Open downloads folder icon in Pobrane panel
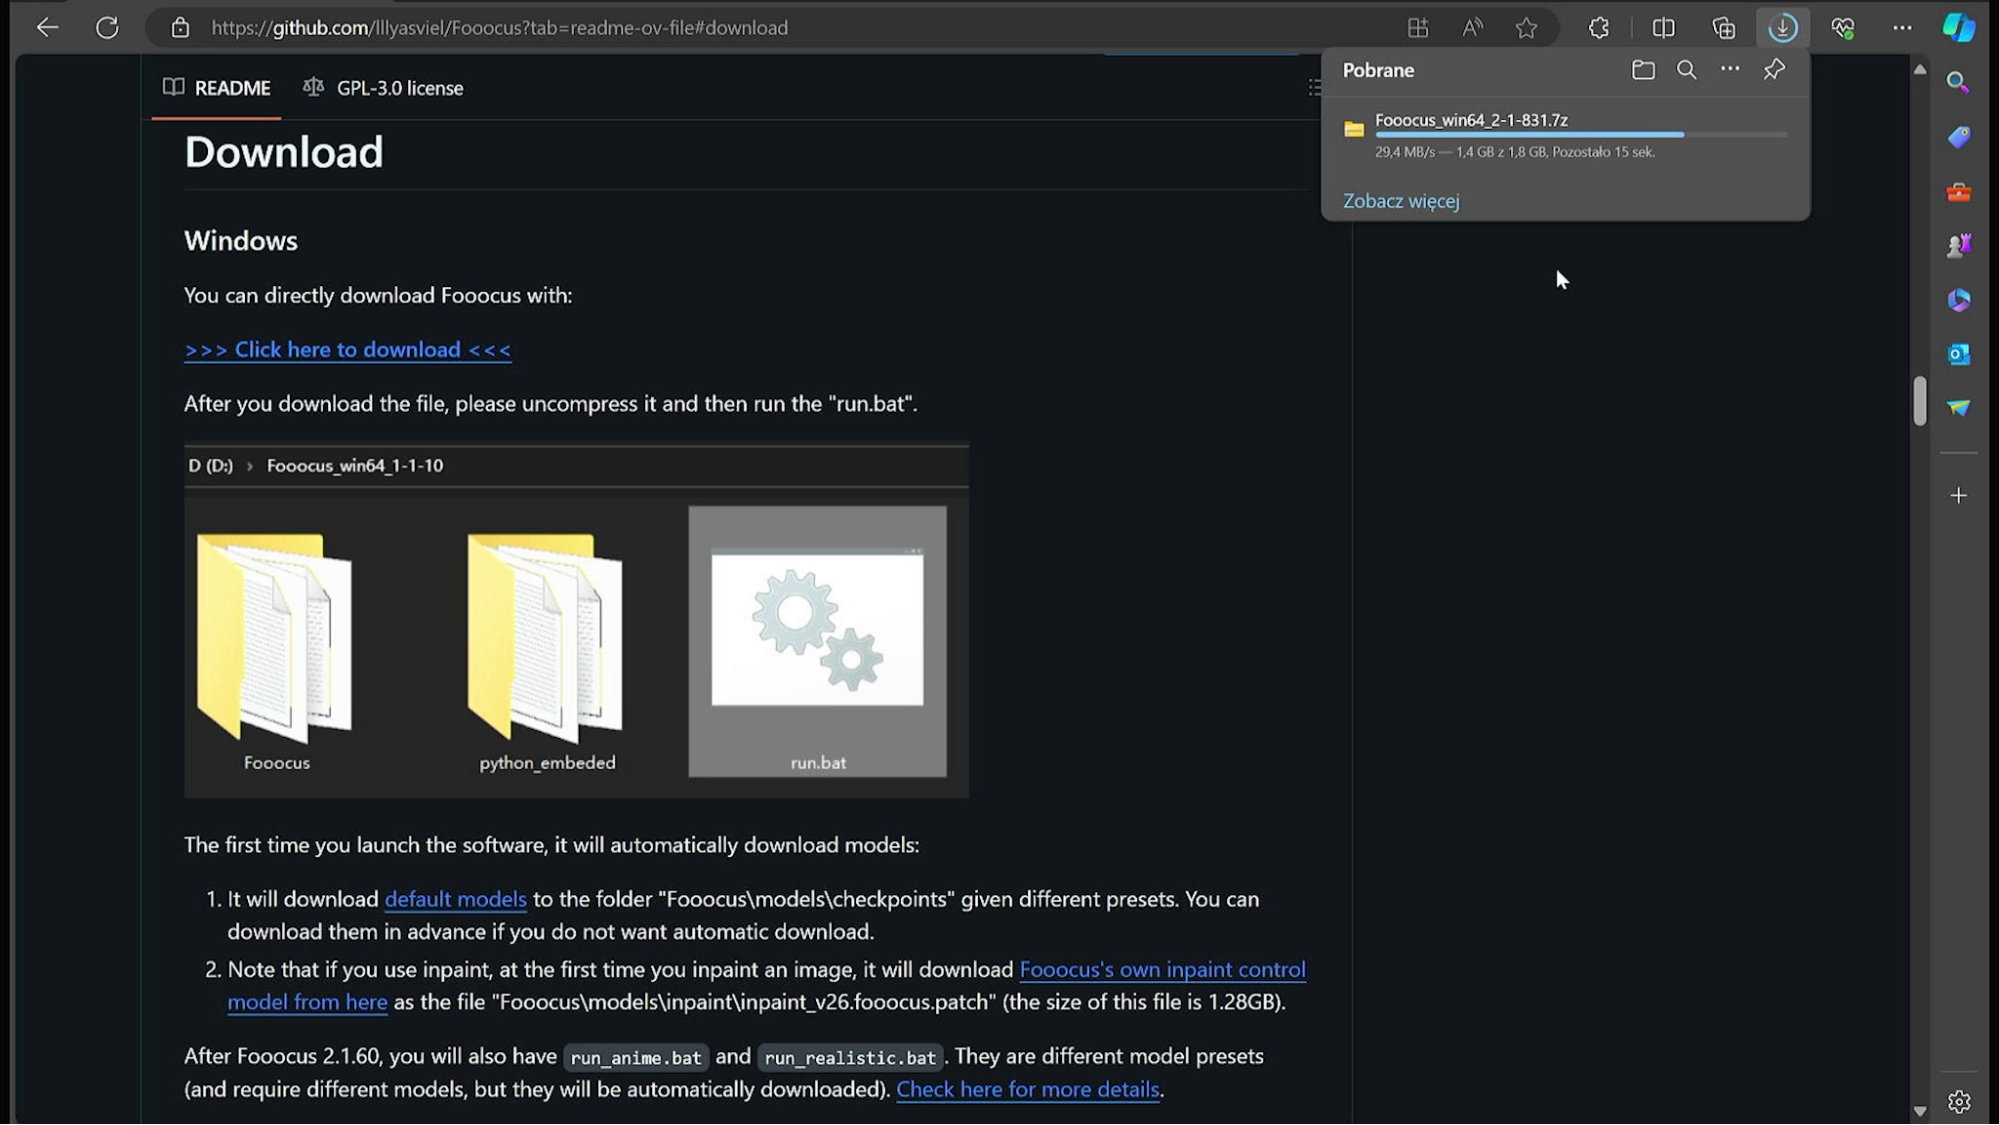 1643,70
